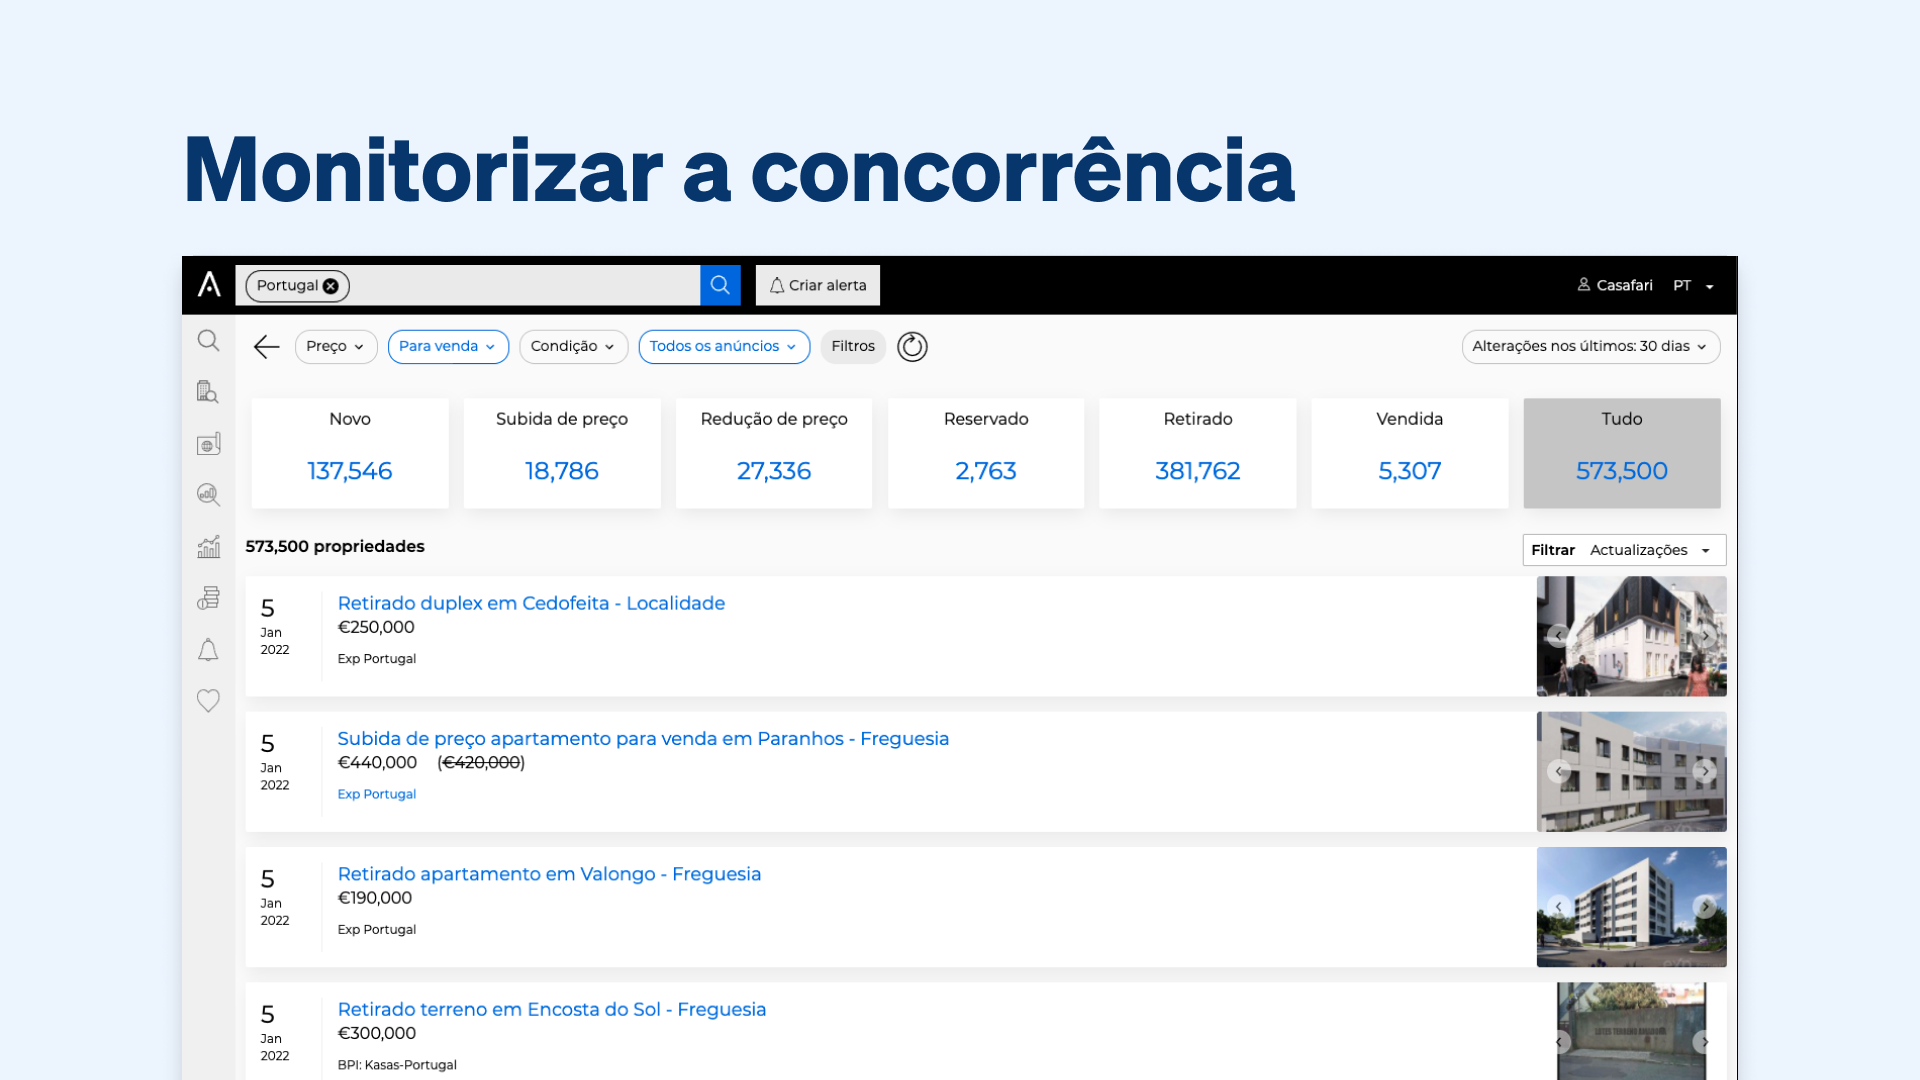Select the Vendida category tab
Image resolution: width=1920 pixels, height=1080 pixels.
click(1409, 453)
